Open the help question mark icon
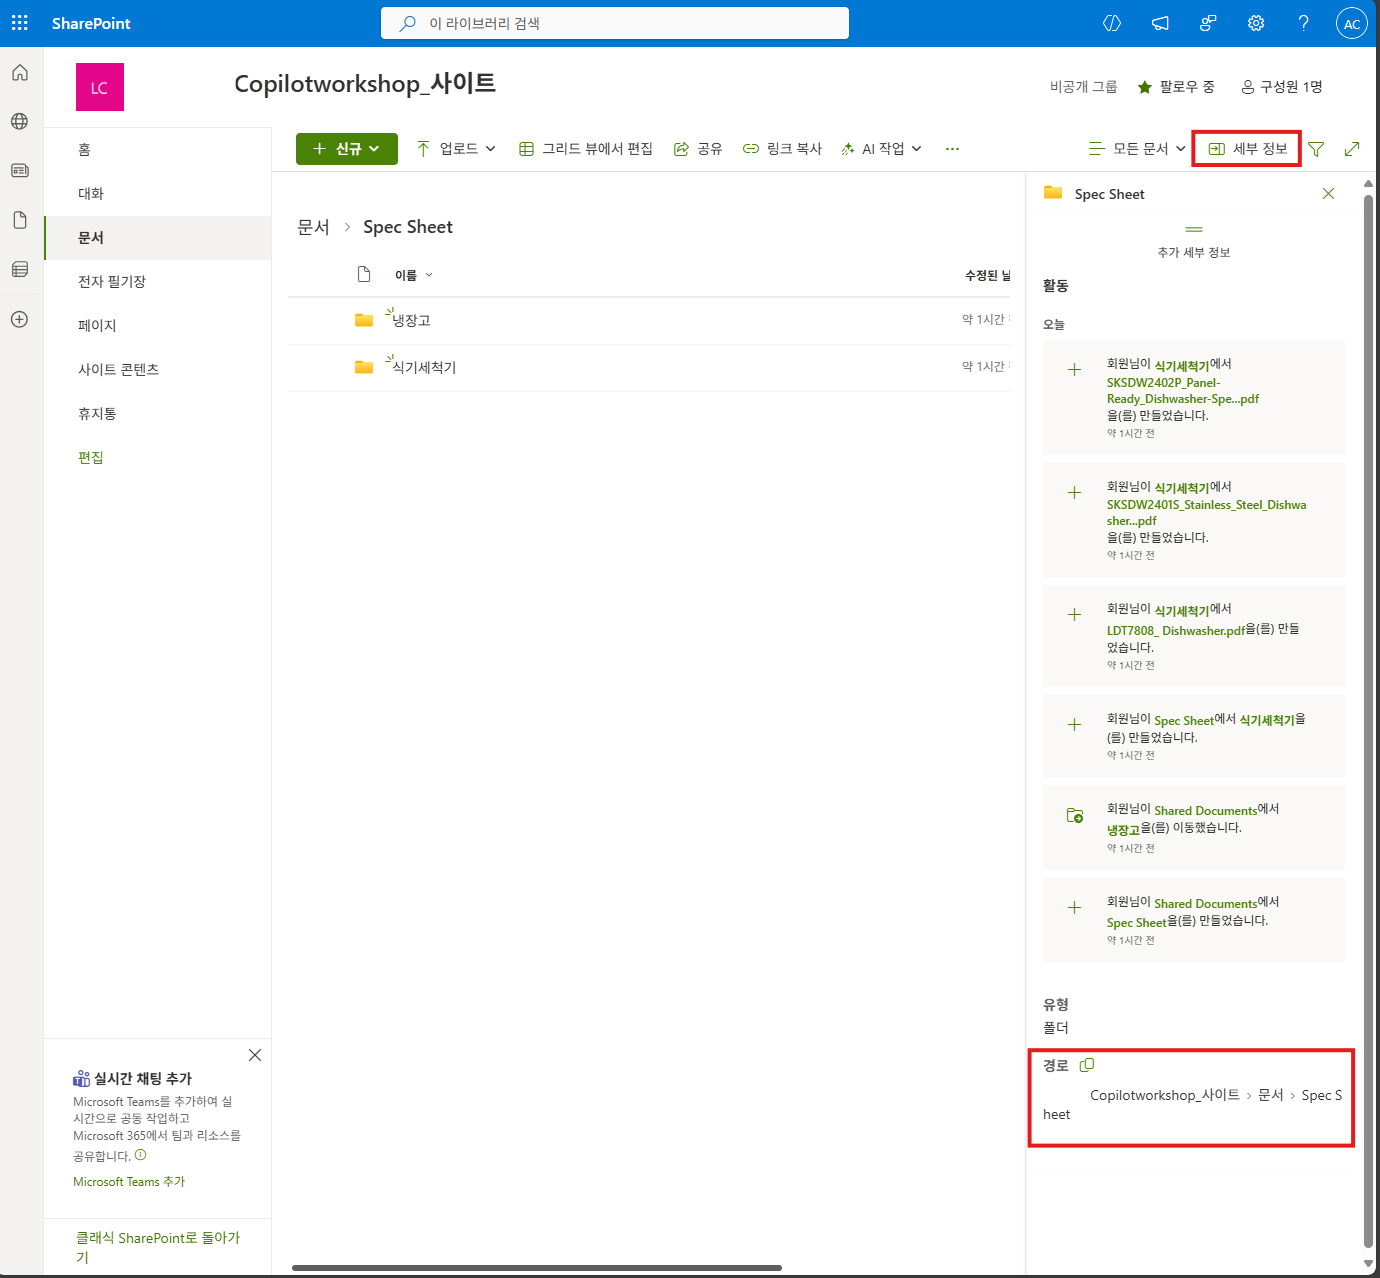The image size is (1380, 1278). 1303,23
